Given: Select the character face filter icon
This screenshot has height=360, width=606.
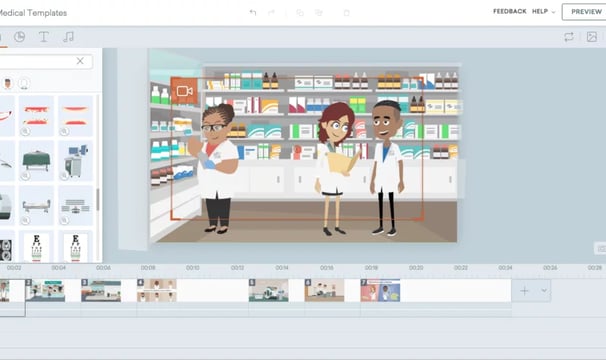Looking at the screenshot, I should click(7, 83).
